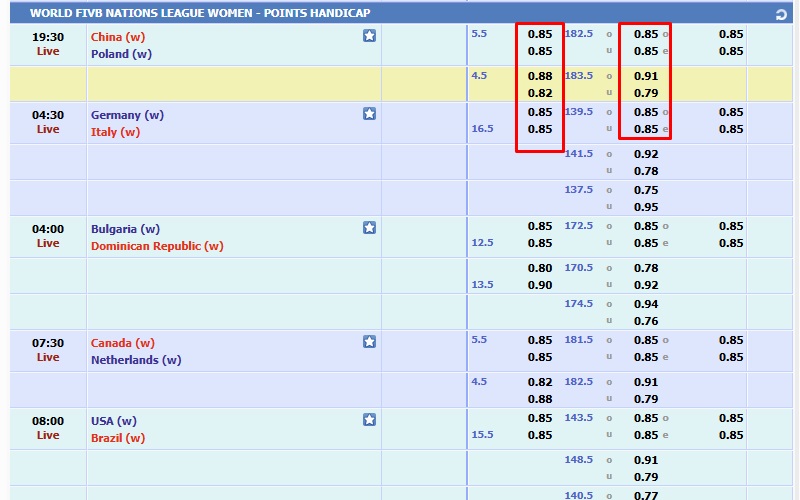Mark Canada vs Netherlands as favorite
Image resolution: width=800 pixels, height=500 pixels.
[369, 342]
